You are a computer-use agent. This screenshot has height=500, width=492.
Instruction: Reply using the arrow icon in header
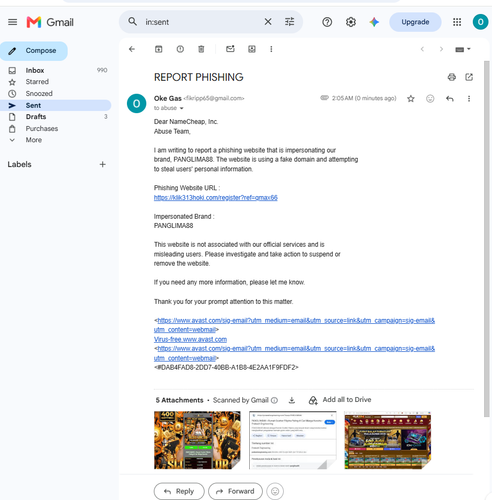(450, 99)
